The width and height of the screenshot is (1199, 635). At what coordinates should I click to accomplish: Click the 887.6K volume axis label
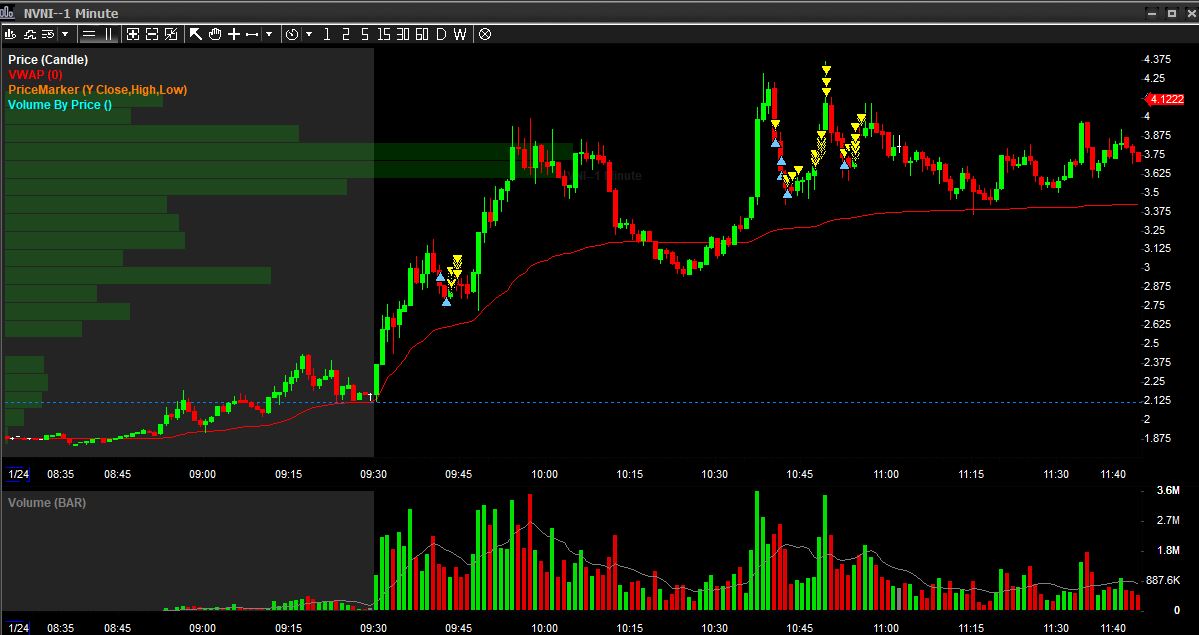[x=1162, y=581]
